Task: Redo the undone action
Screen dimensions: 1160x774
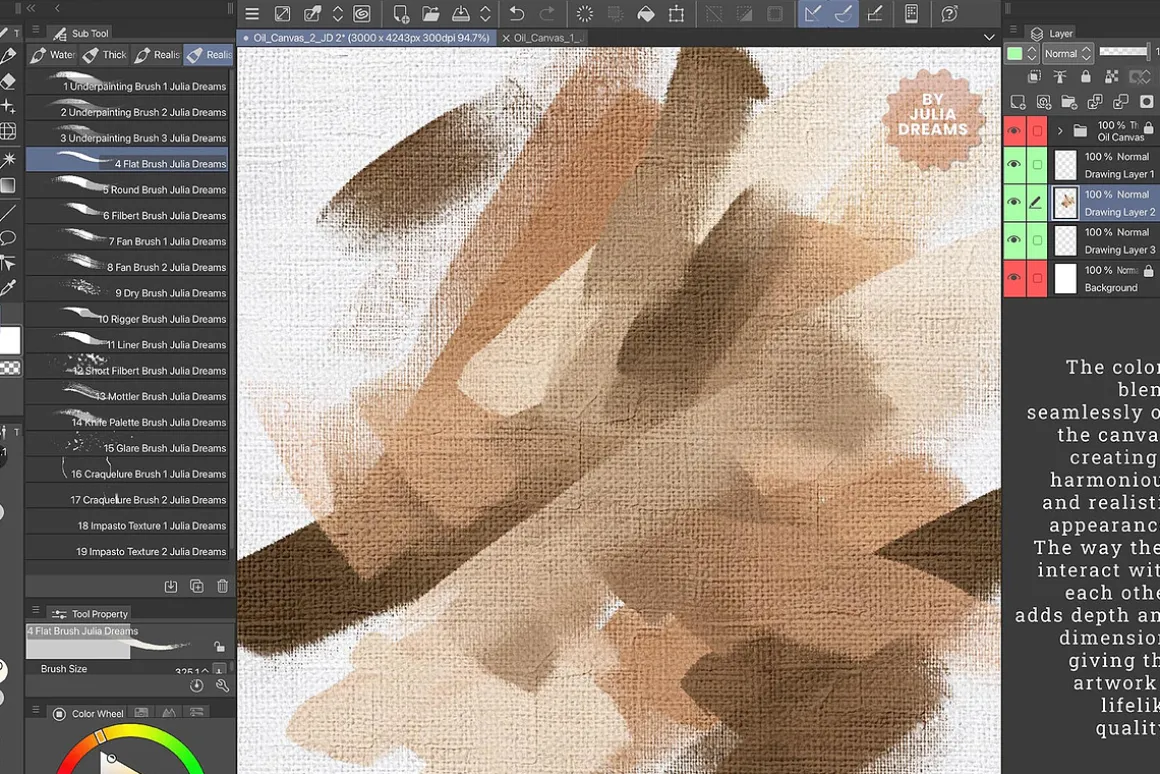Action: (x=547, y=14)
